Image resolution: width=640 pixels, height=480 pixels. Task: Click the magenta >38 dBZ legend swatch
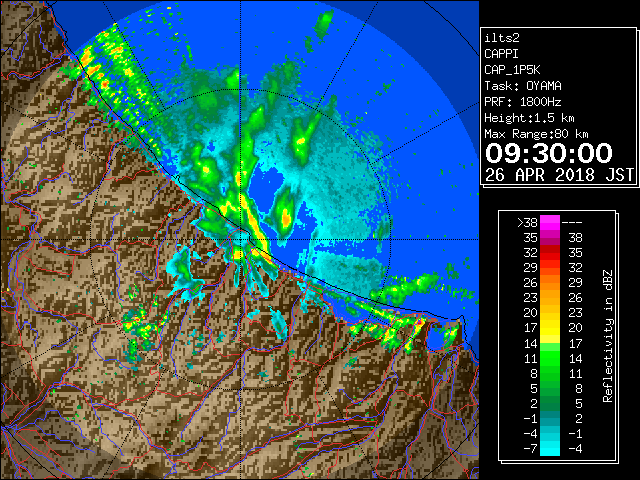pos(550,222)
